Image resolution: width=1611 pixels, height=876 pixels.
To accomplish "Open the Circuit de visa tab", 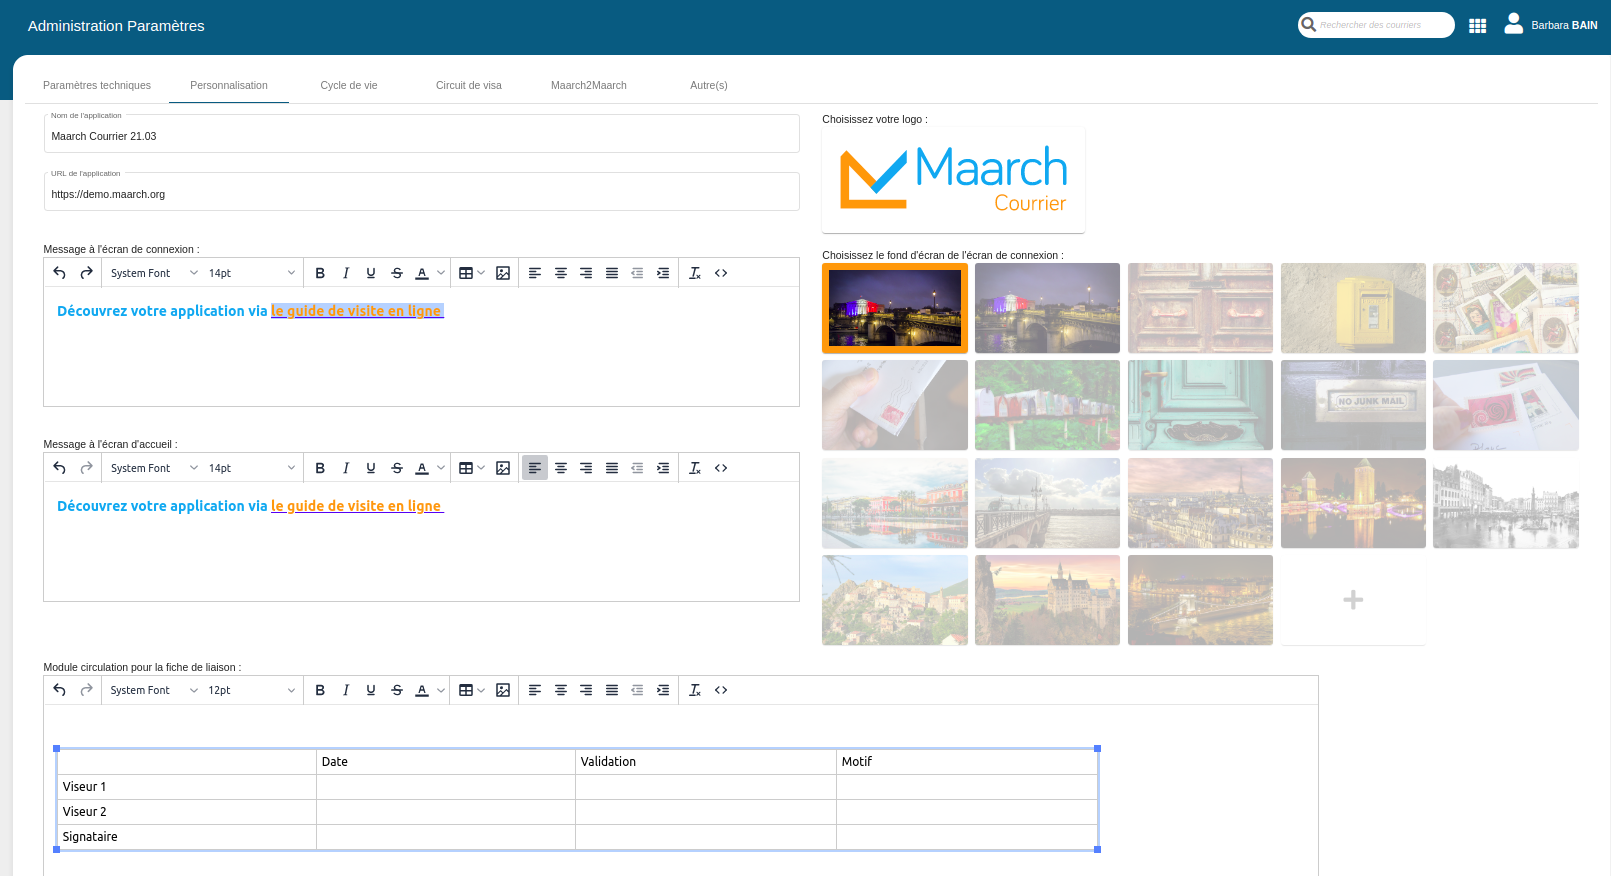I will pos(468,85).
